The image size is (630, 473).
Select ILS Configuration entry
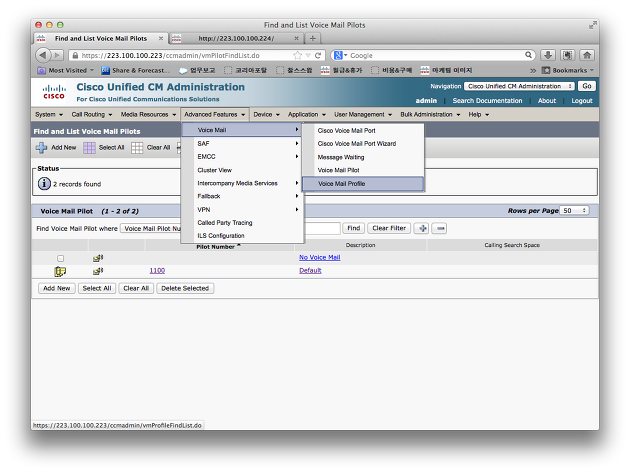click(x=242, y=235)
